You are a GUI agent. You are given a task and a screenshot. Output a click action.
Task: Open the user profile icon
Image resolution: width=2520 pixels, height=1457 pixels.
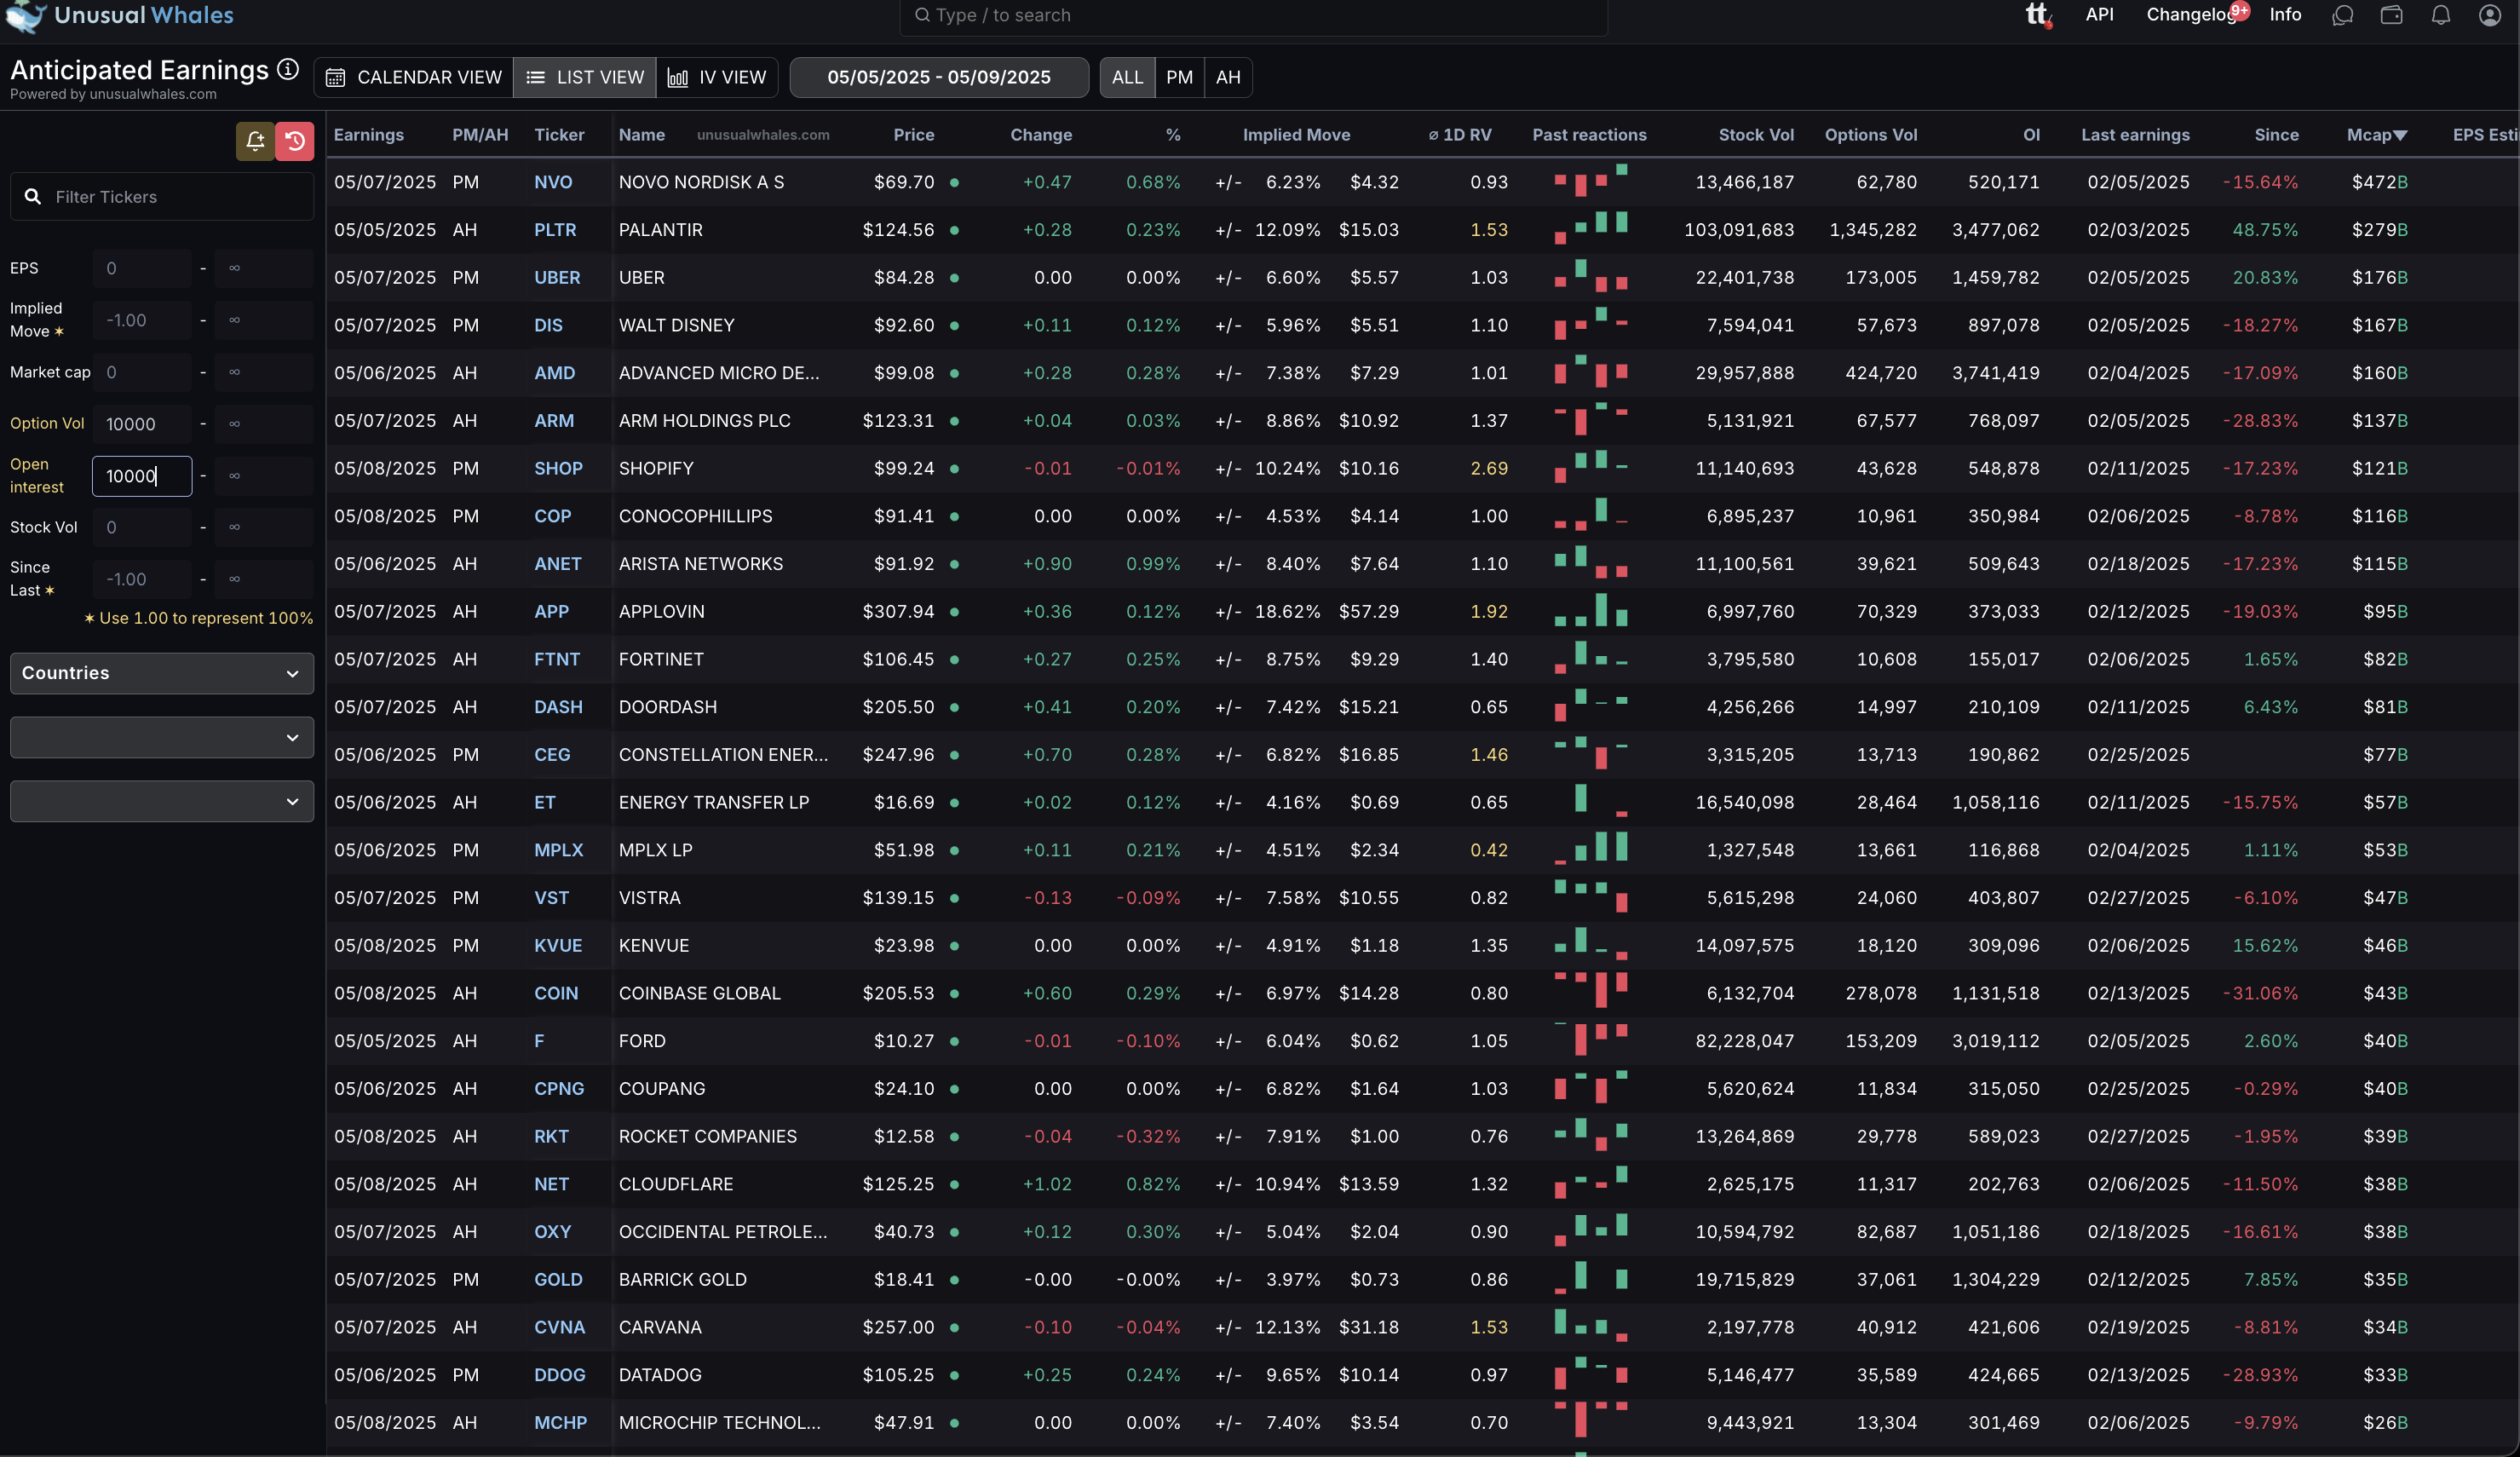click(2490, 15)
